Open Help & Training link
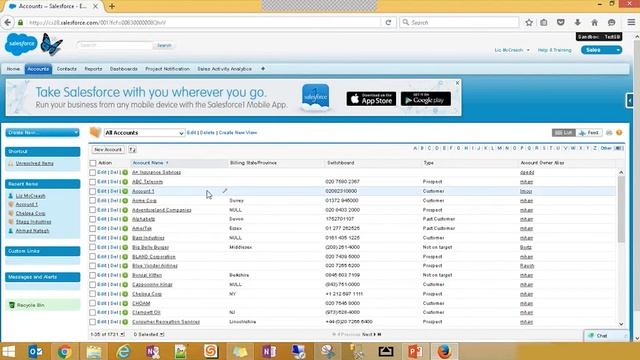This screenshot has height=360, width=640. (554, 50)
